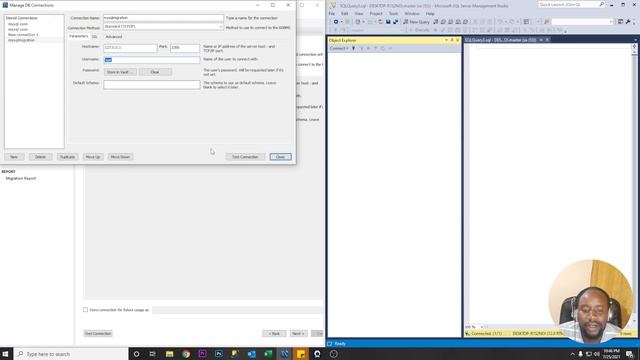The width and height of the screenshot is (640, 360).
Task: Click the taskbar search box
Action: (71, 354)
